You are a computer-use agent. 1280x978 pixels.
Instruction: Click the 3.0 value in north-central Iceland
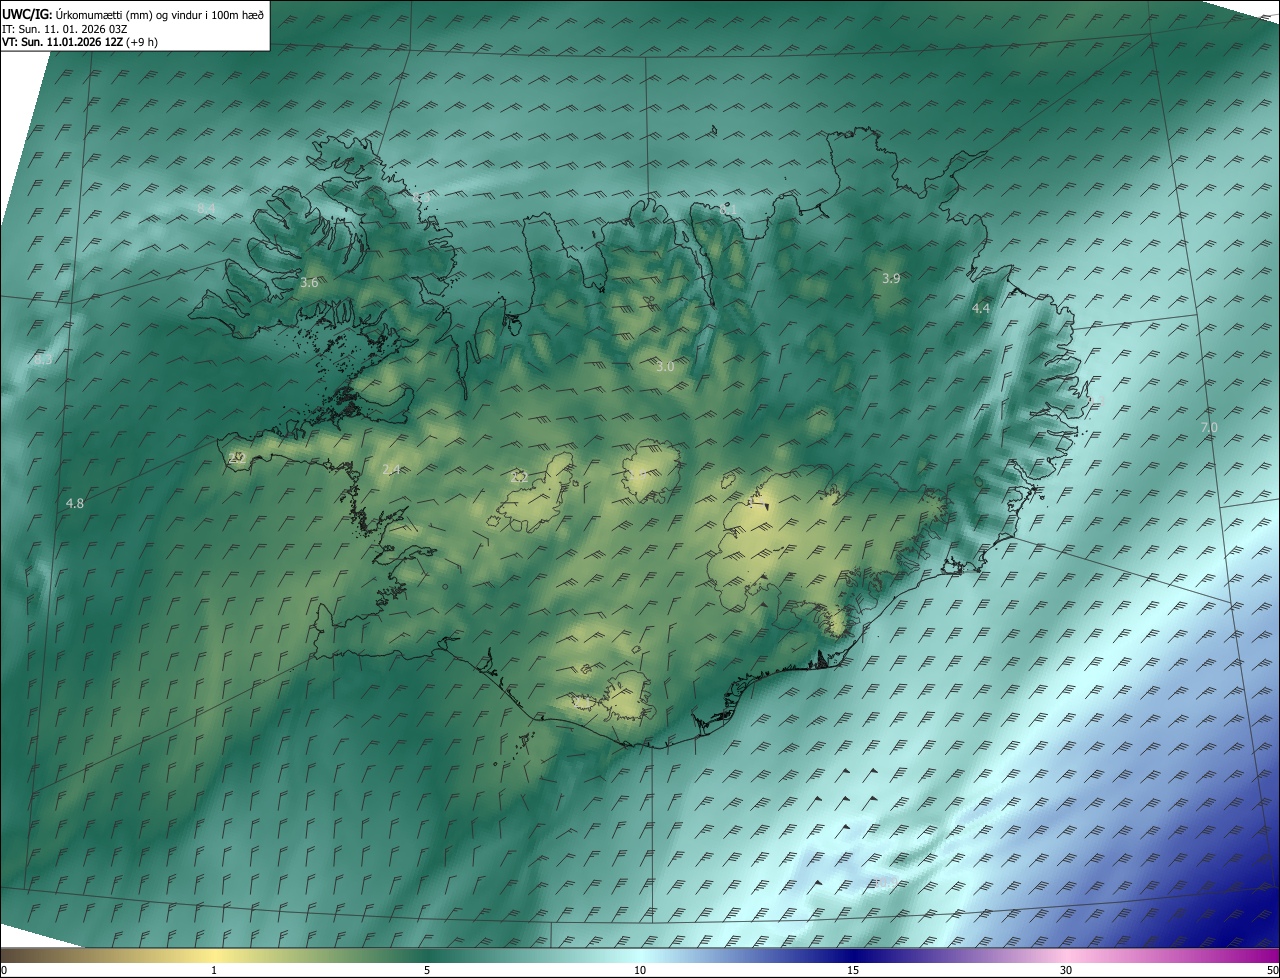coord(665,367)
